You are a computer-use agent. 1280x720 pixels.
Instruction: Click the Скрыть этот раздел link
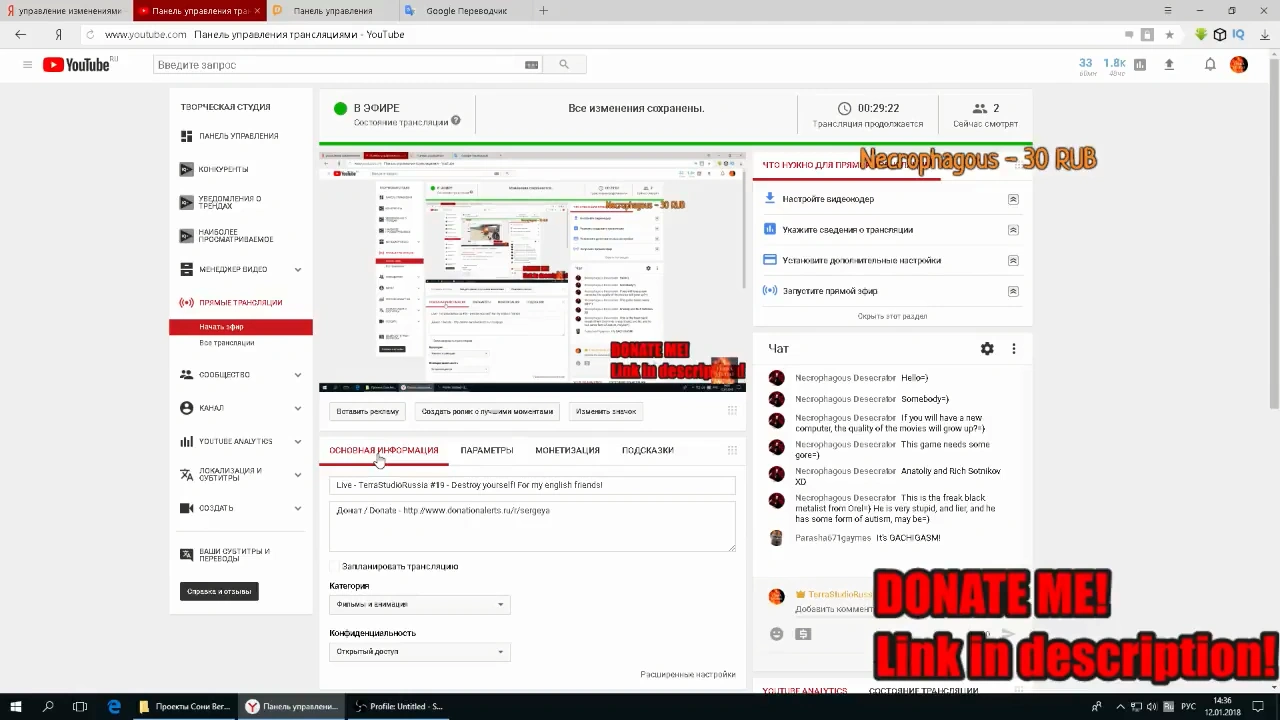pos(892,316)
